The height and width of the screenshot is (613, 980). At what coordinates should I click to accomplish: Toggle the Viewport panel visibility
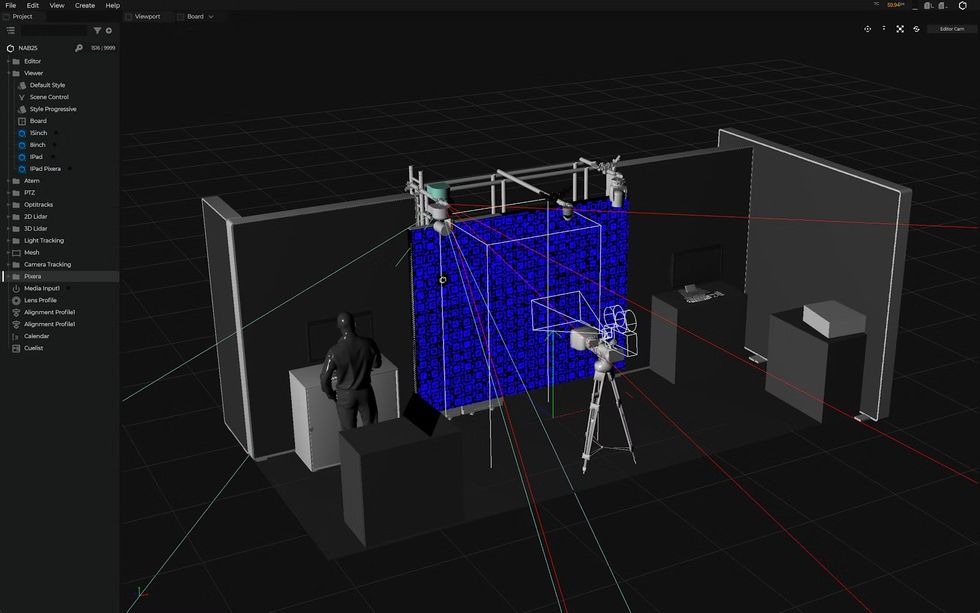pyautogui.click(x=130, y=16)
